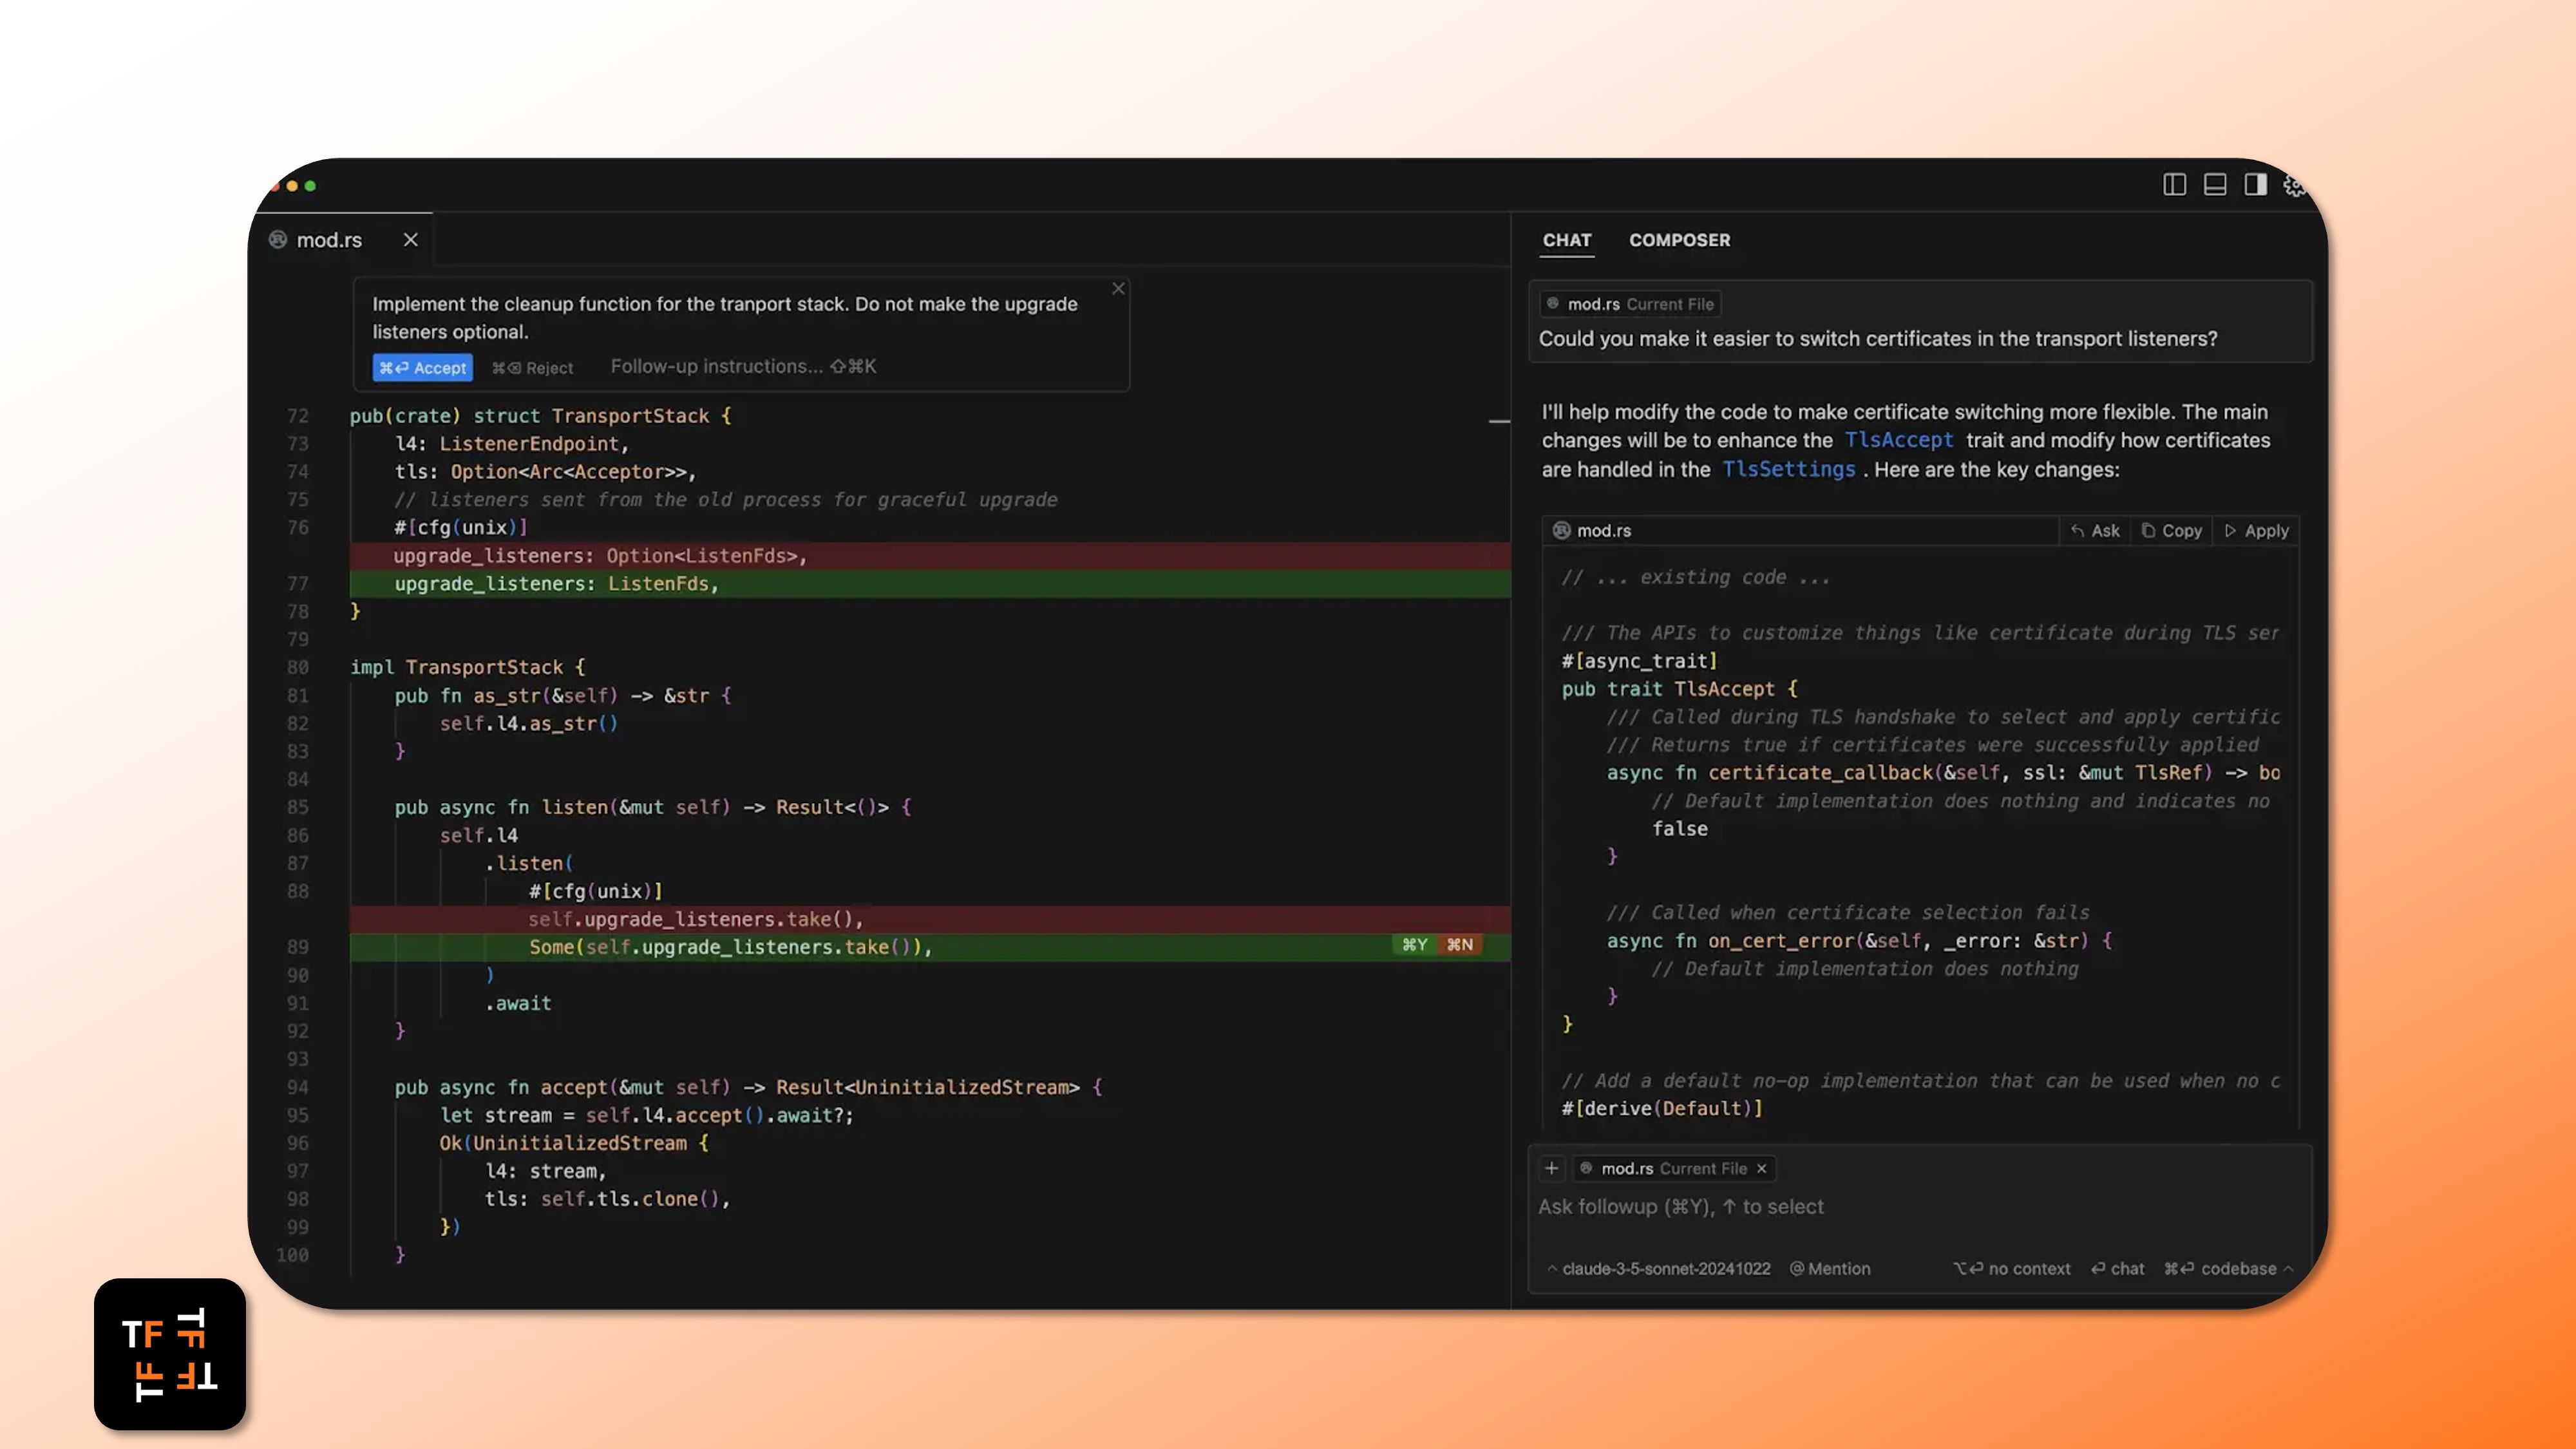Reject the diff hunk with ⌘N
Viewport: 2576px width, 1449px height.
coord(1460,945)
